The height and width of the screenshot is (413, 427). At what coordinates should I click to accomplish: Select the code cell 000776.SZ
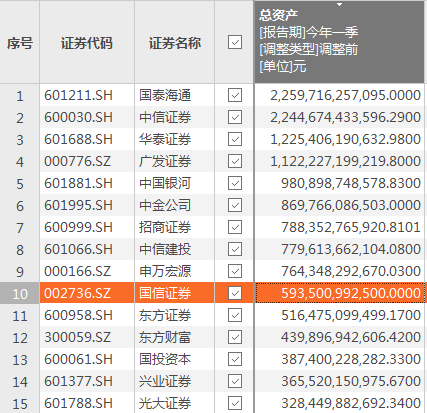pos(87,161)
